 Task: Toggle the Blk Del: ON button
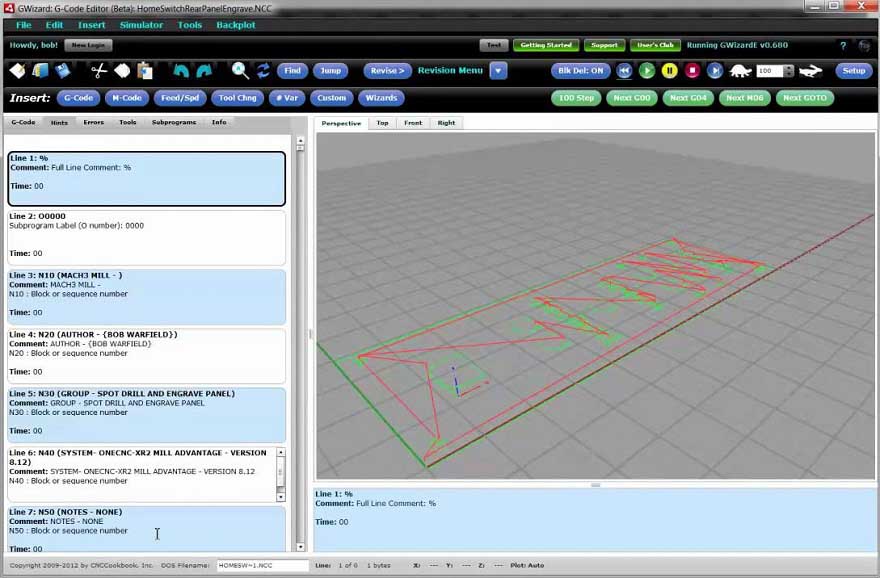pyautogui.click(x=581, y=71)
